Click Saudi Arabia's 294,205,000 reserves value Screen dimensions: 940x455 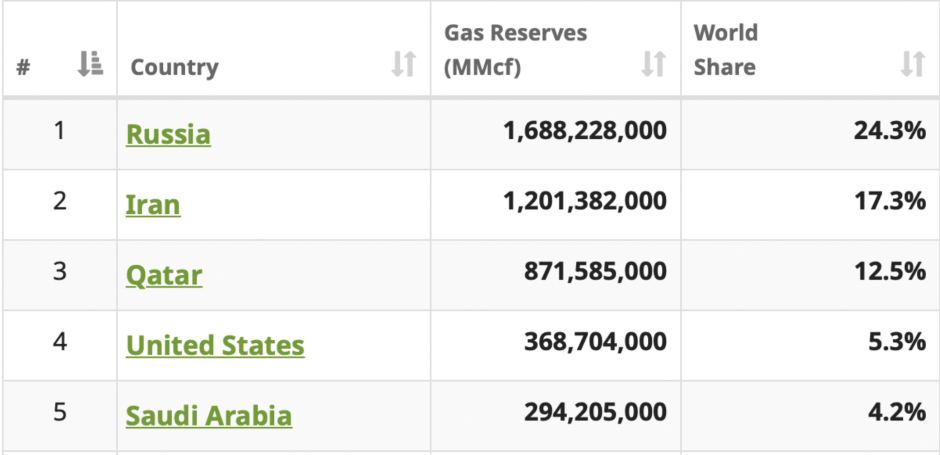[595, 413]
